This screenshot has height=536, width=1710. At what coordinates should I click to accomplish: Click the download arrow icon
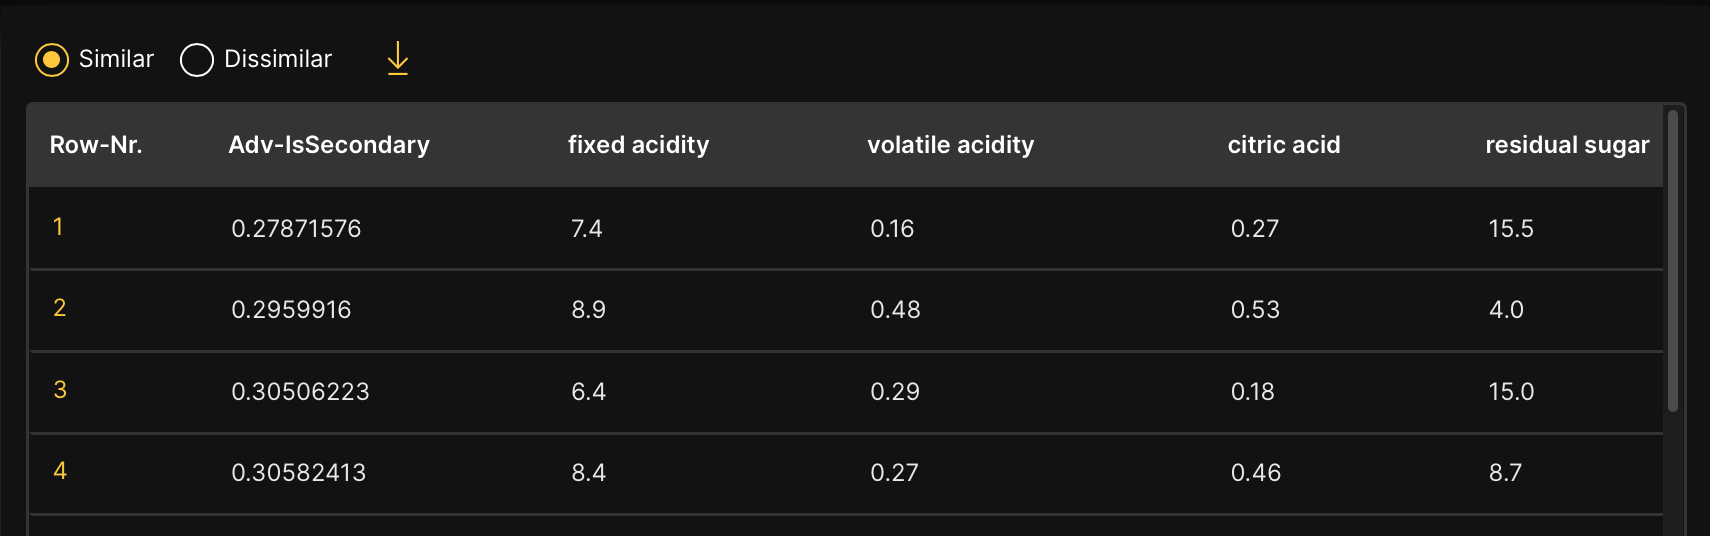[x=397, y=59]
